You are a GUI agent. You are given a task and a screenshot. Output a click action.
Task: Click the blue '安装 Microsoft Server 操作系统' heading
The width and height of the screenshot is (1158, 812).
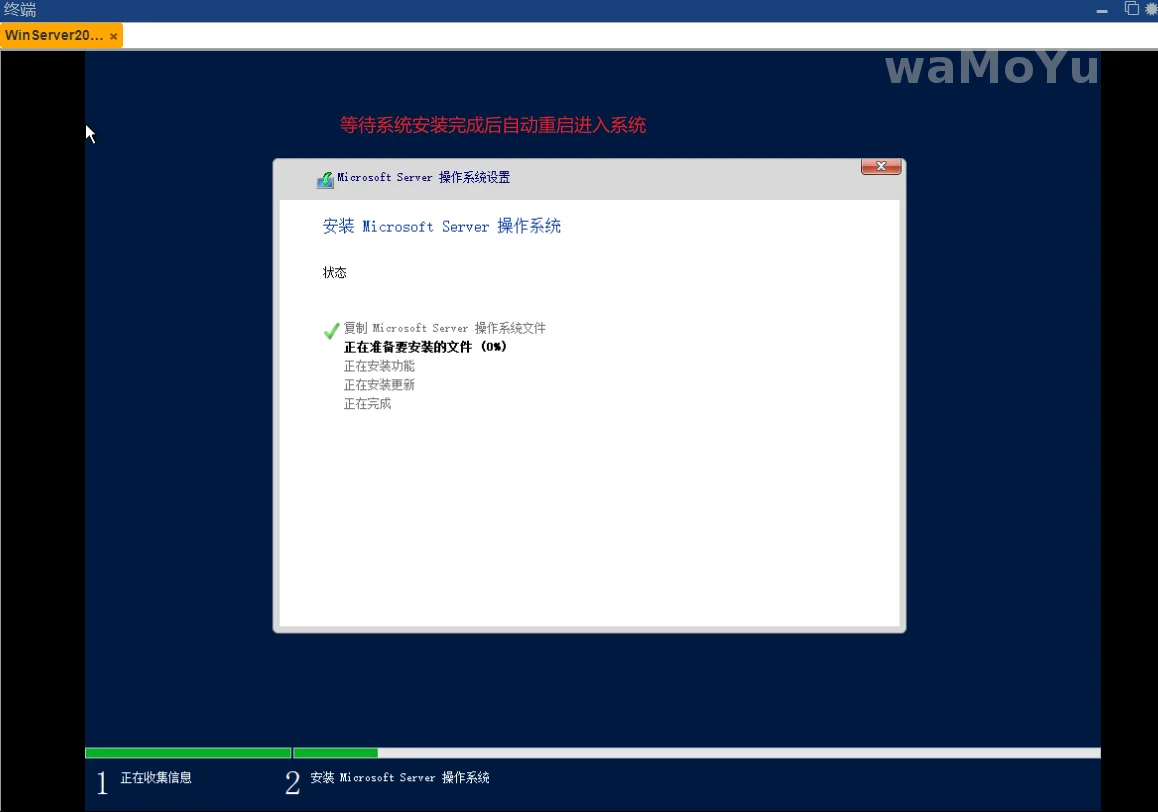coord(441,227)
